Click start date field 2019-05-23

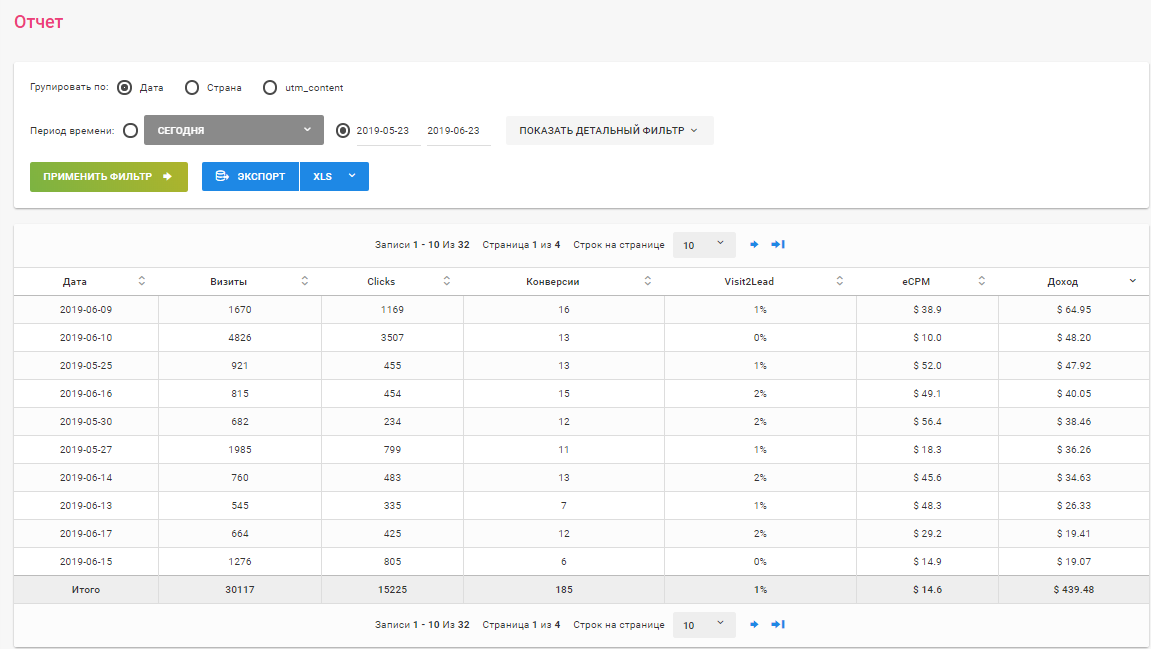tap(388, 131)
